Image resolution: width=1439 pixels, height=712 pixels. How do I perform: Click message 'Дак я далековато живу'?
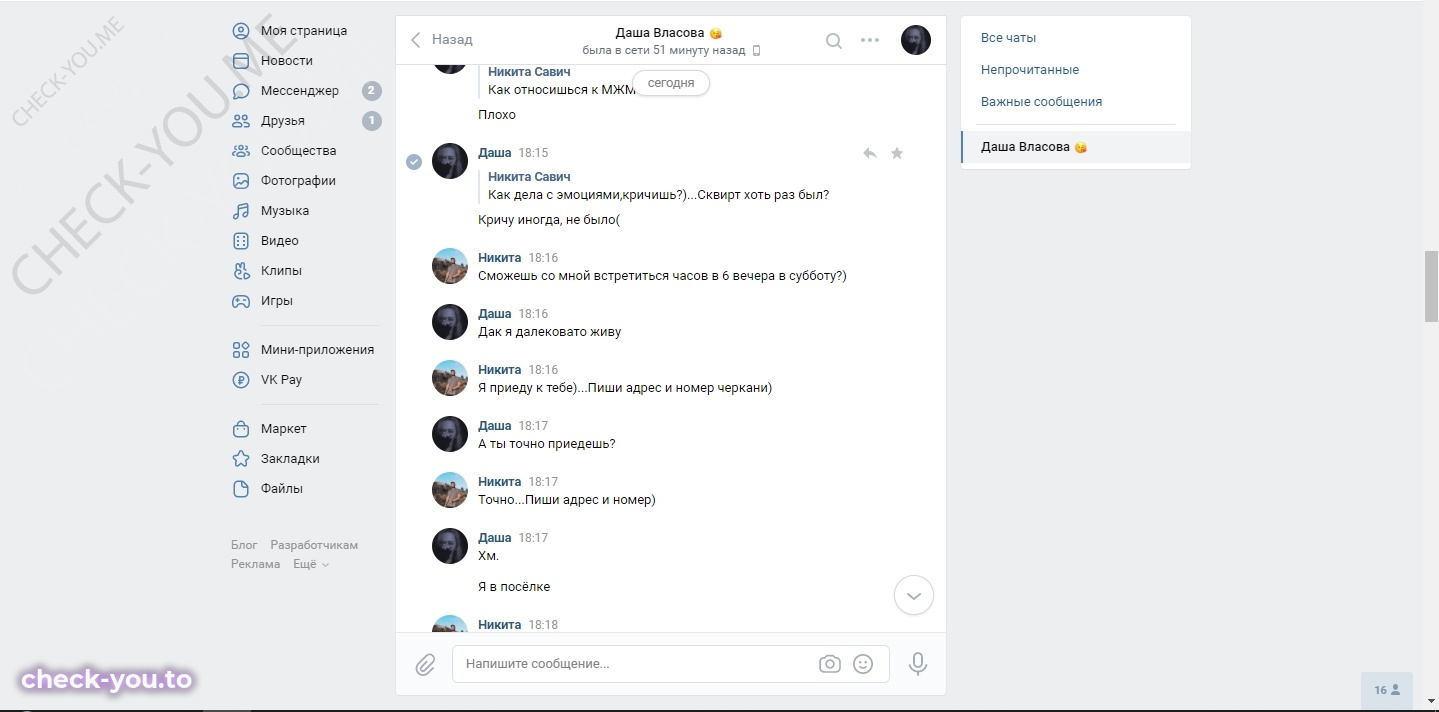[x=549, y=332]
